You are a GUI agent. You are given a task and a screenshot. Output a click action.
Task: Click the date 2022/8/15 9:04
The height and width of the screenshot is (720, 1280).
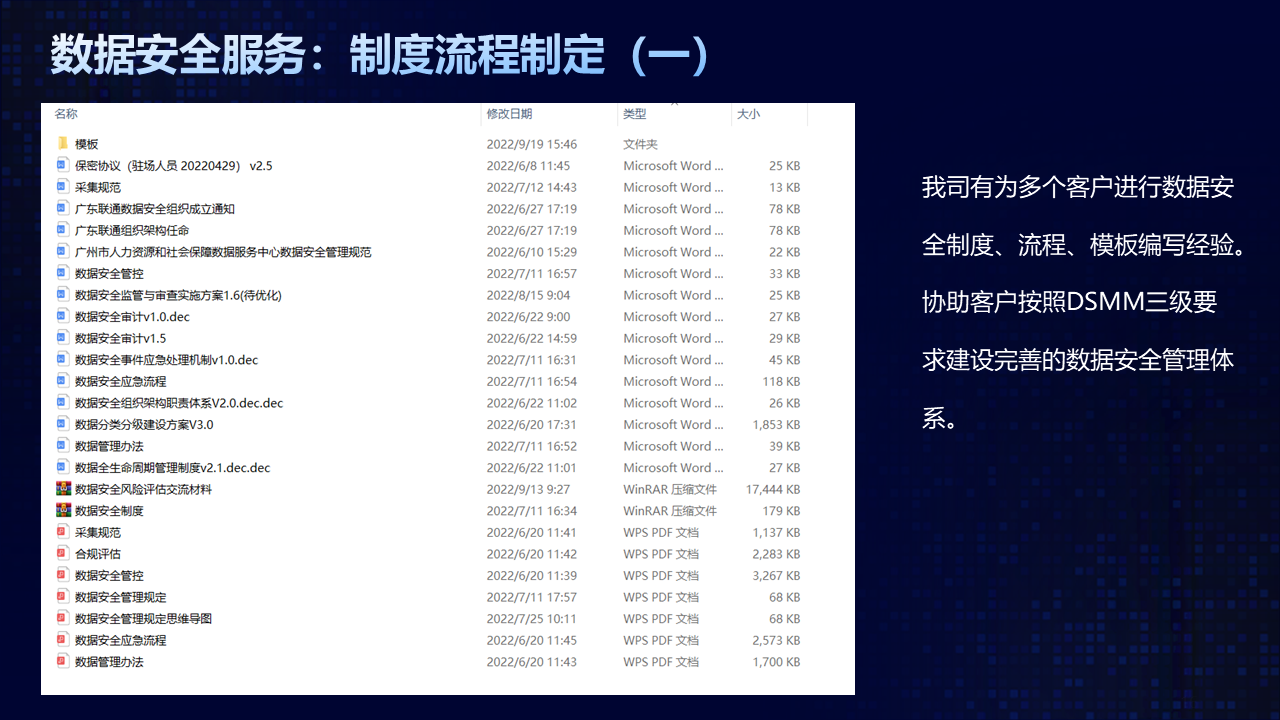coord(528,295)
